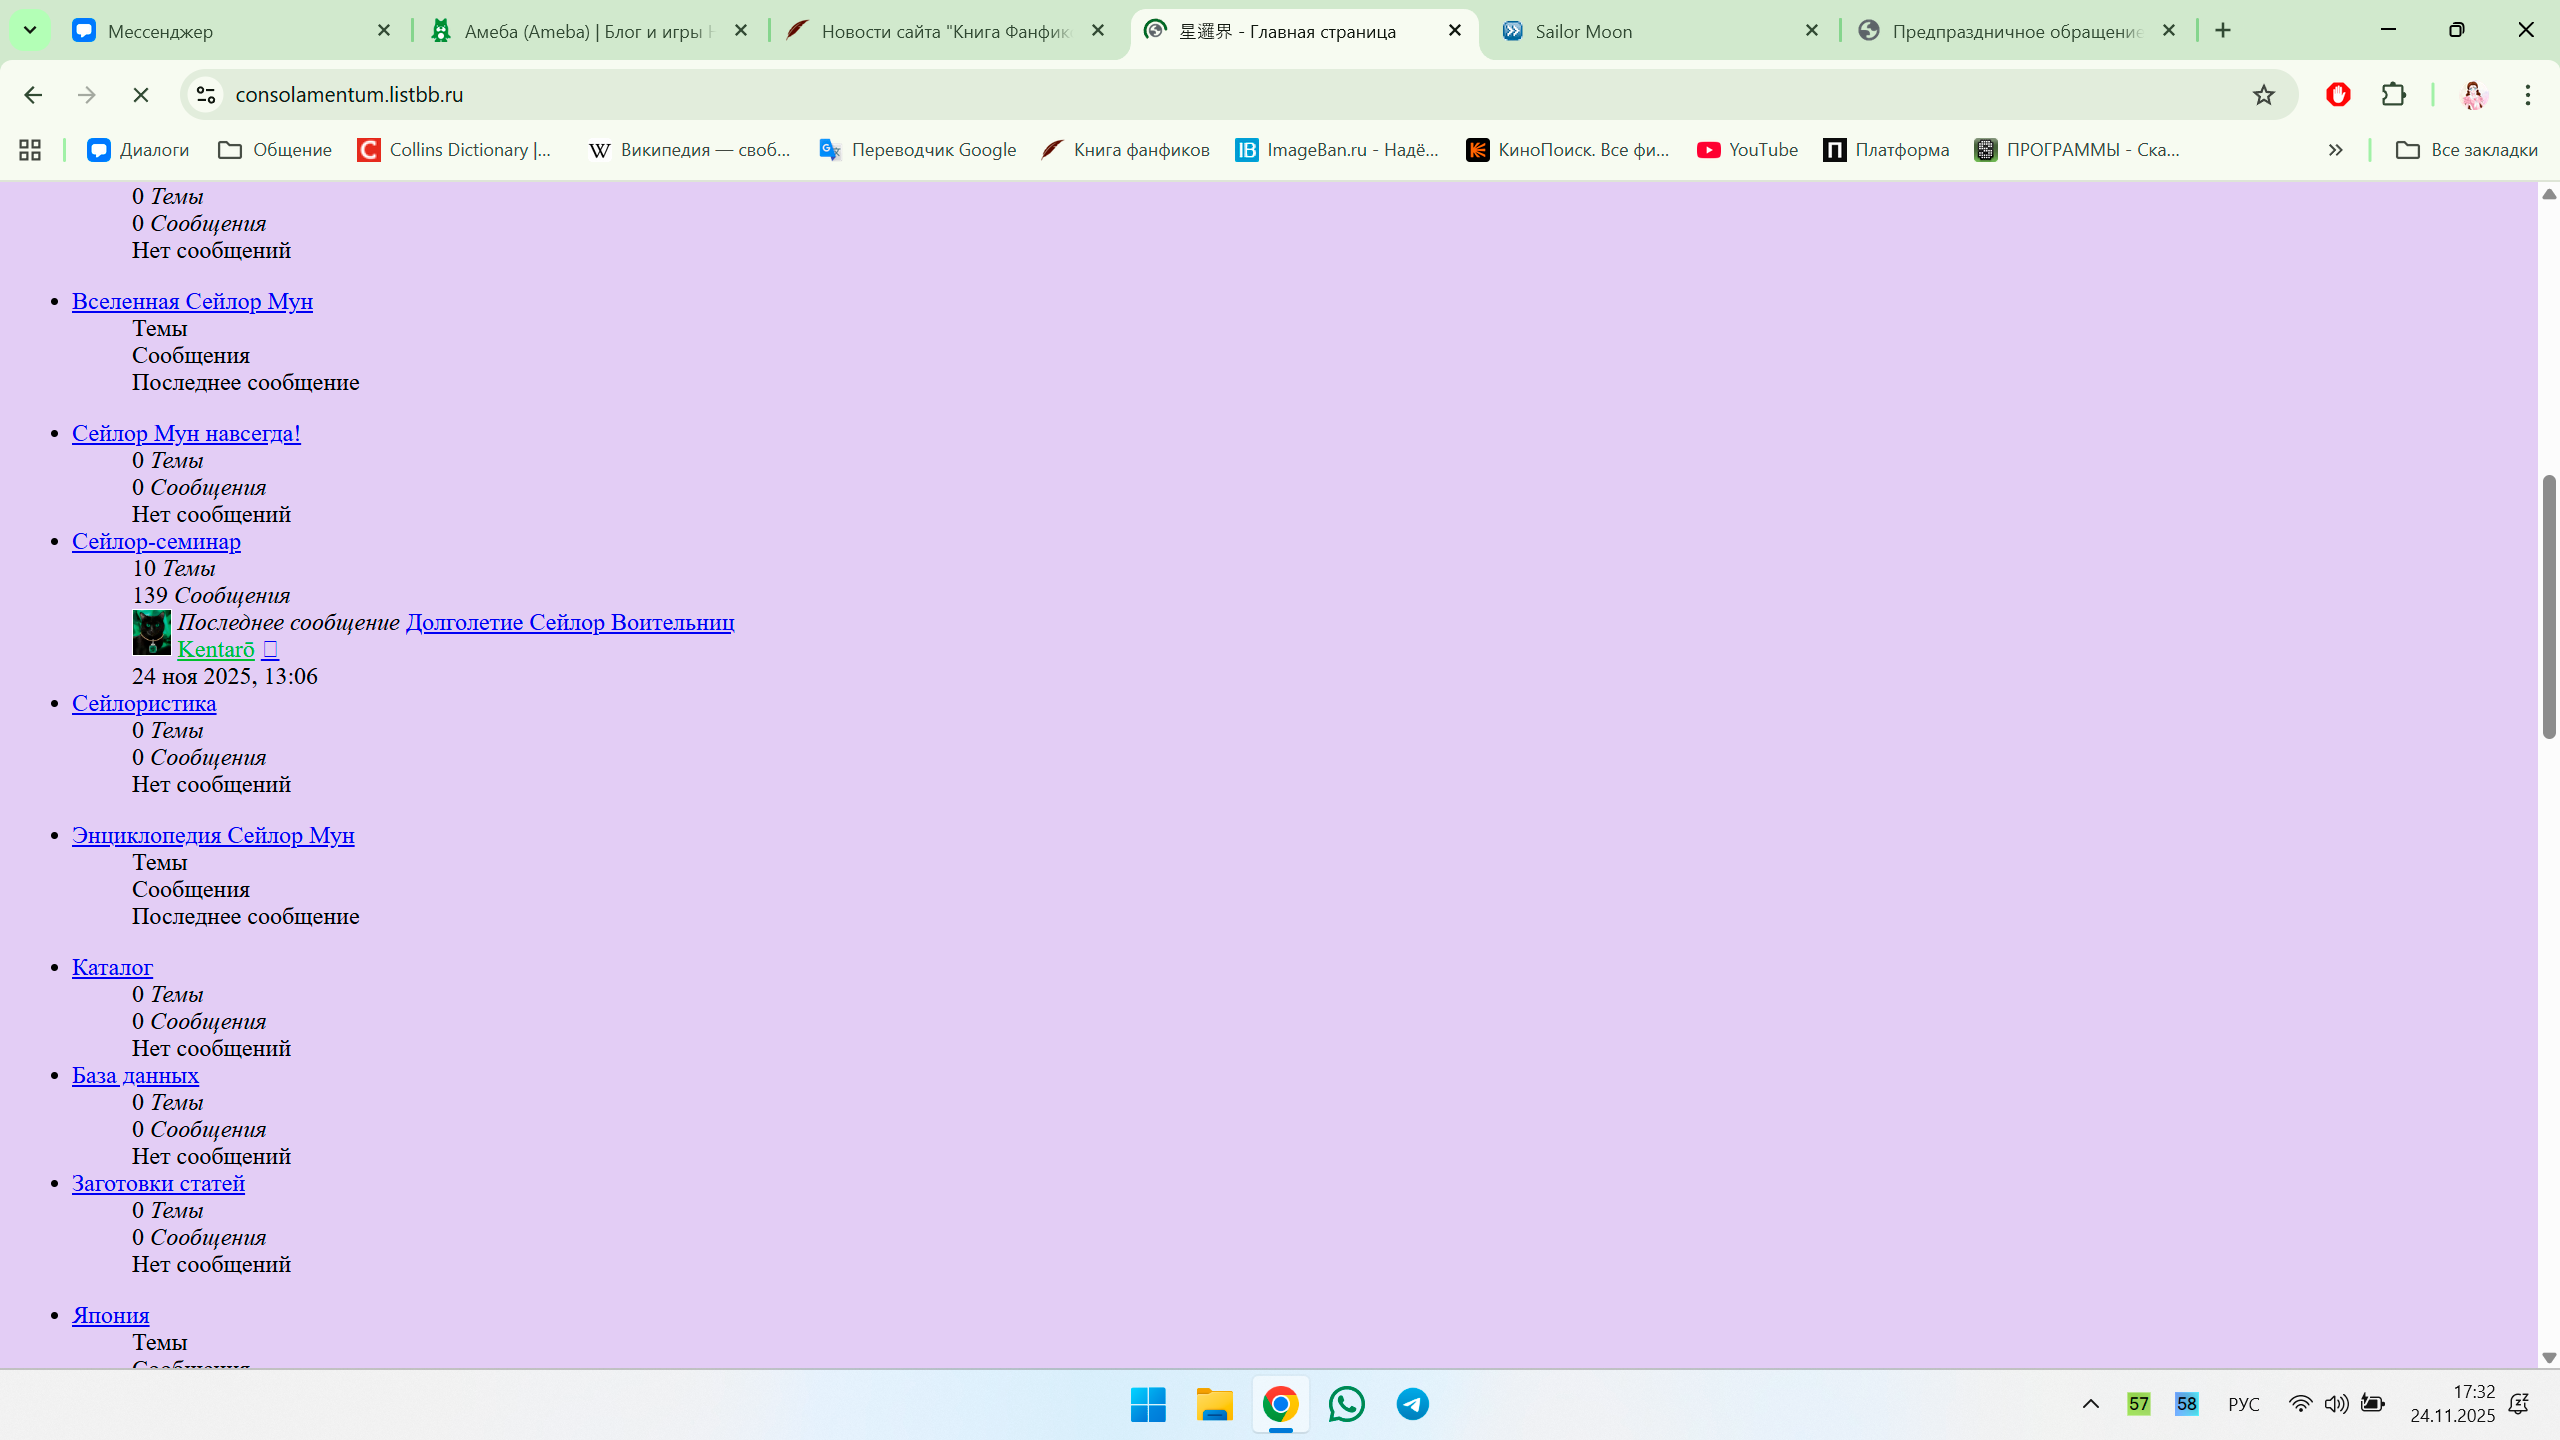Click the red adblock extension icon
The width and height of the screenshot is (2560, 1440).
(2338, 95)
